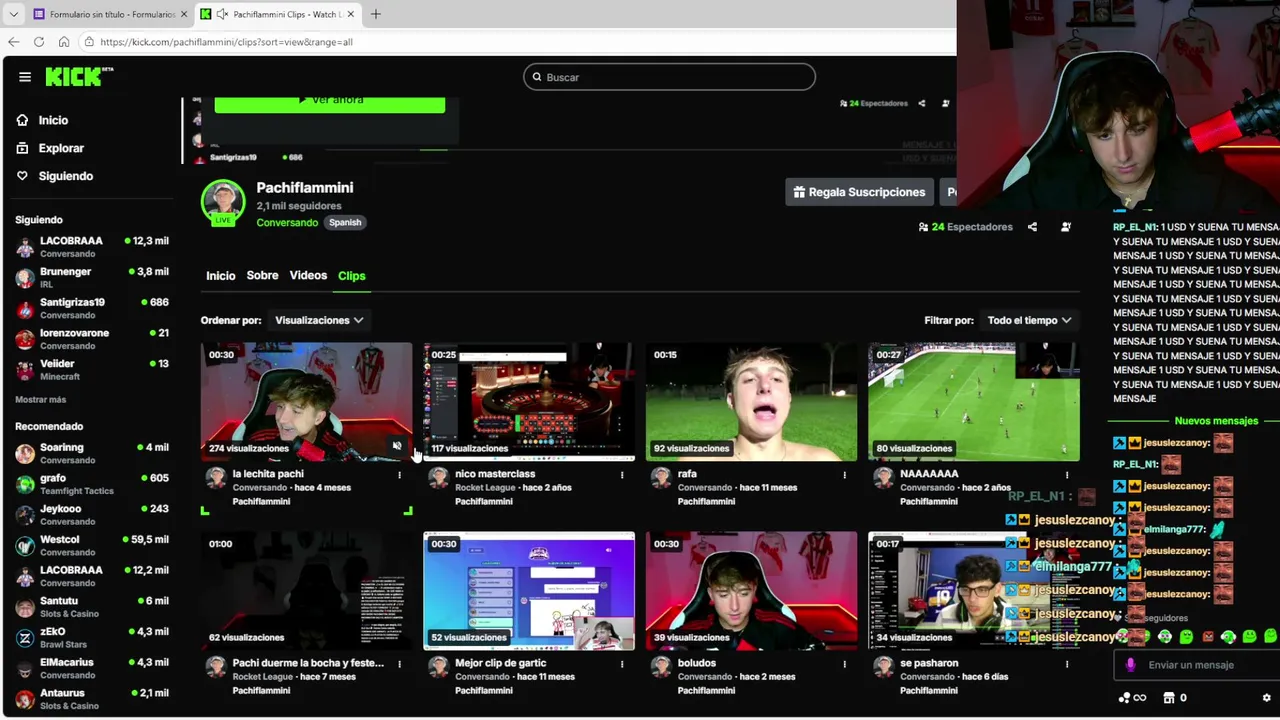Open options menu for 'nico masterclass' clip
Viewport: 1280px width, 720px height.
[x=622, y=475]
